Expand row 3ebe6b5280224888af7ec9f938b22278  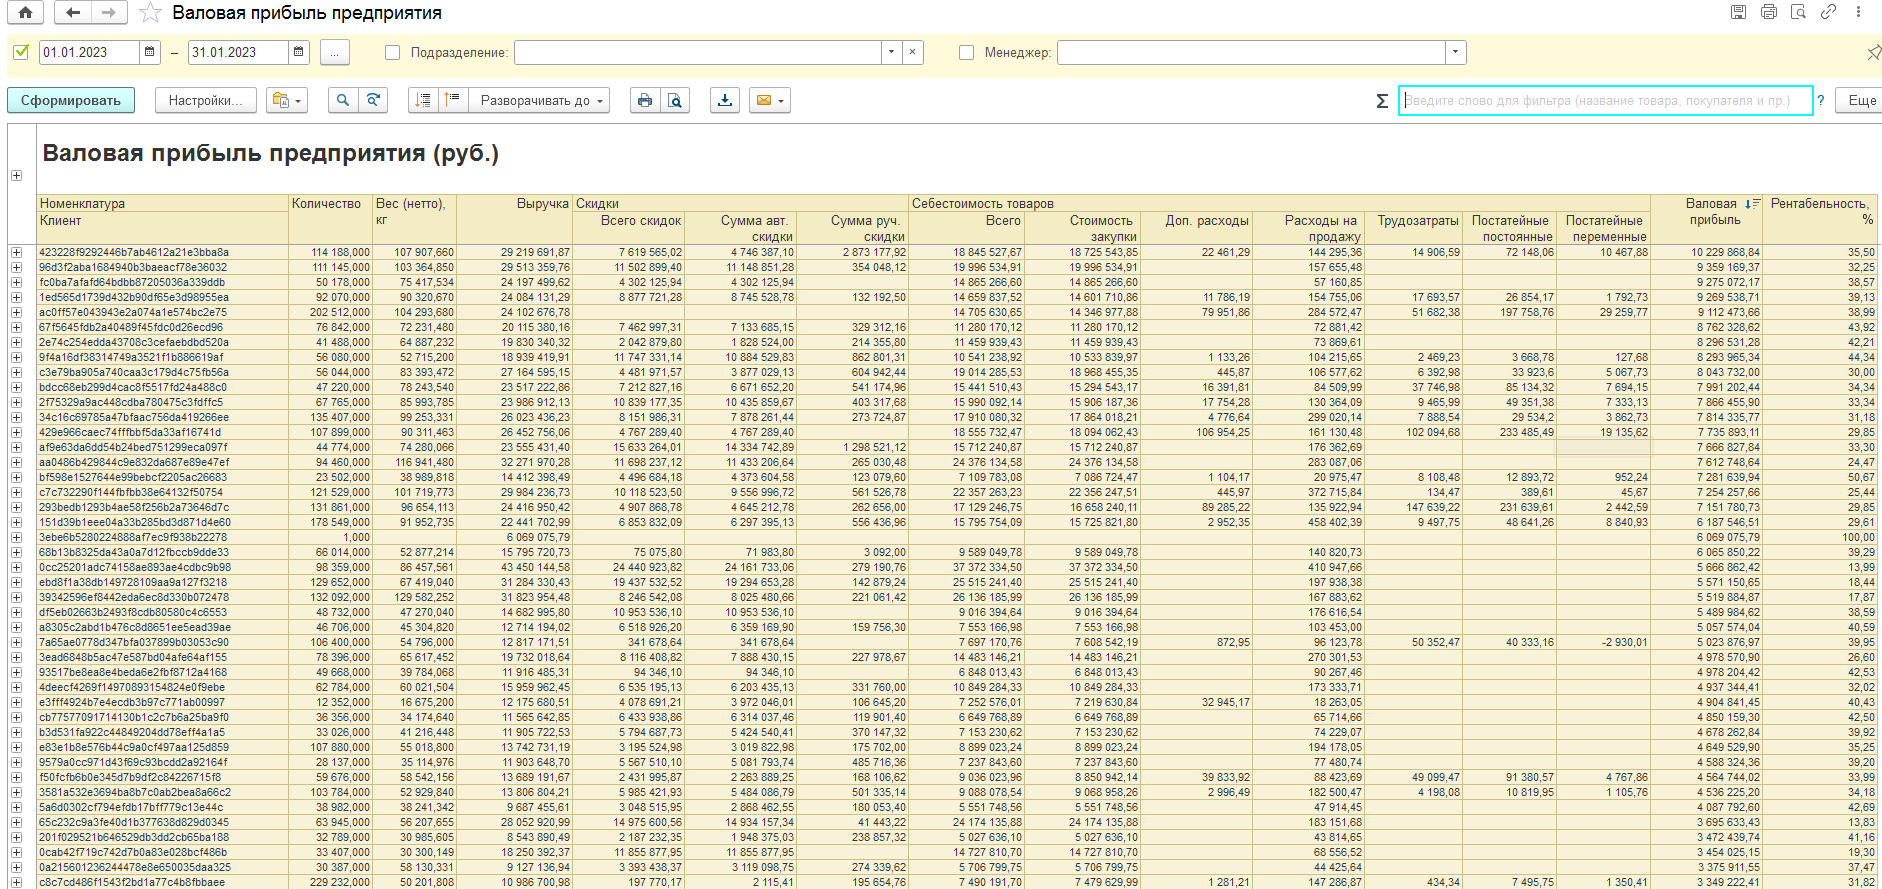tap(16, 537)
